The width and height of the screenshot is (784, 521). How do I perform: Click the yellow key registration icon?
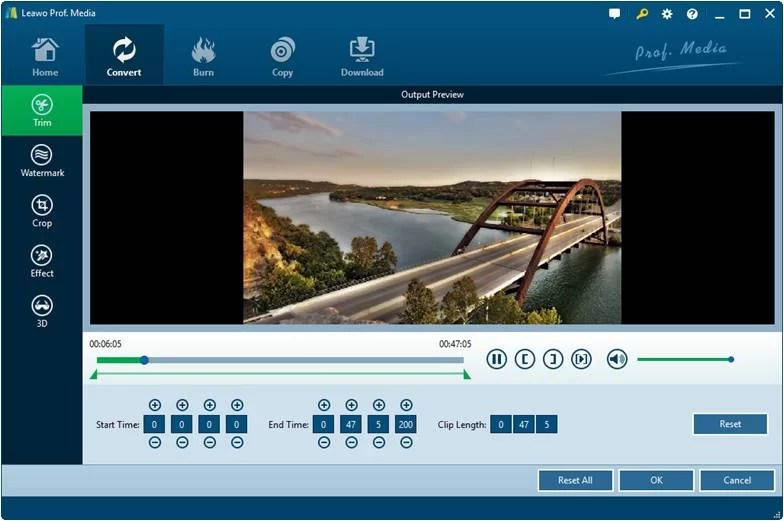[642, 14]
